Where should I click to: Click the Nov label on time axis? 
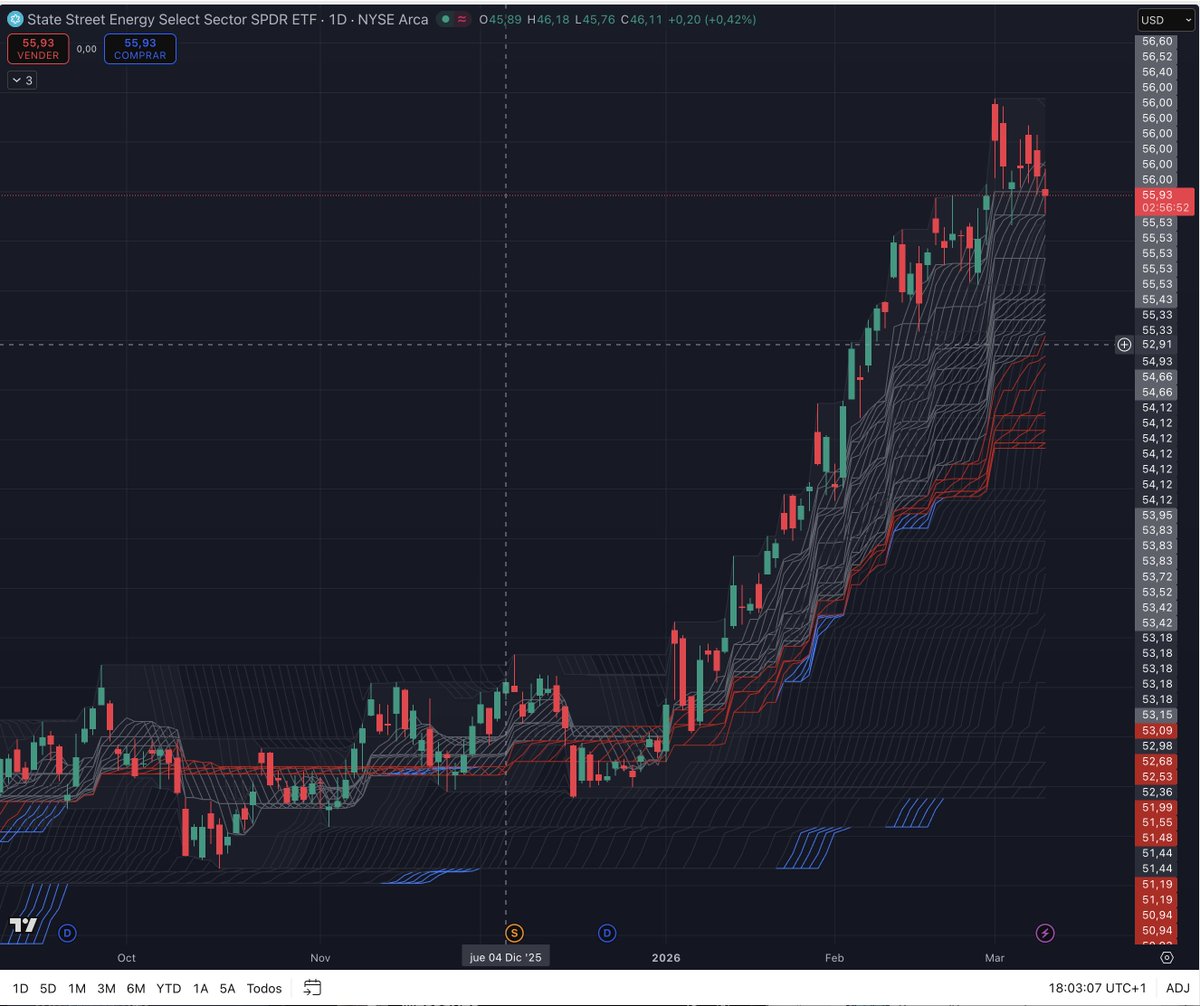[320, 957]
